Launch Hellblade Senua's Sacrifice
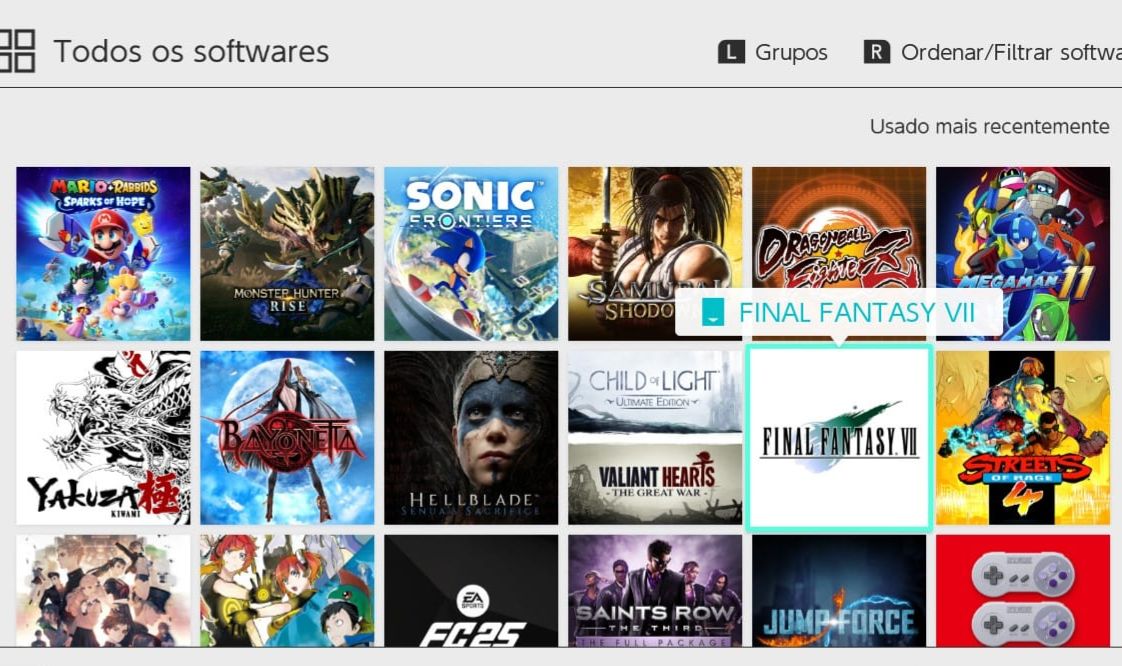The width and height of the screenshot is (1122, 666). pos(471,438)
